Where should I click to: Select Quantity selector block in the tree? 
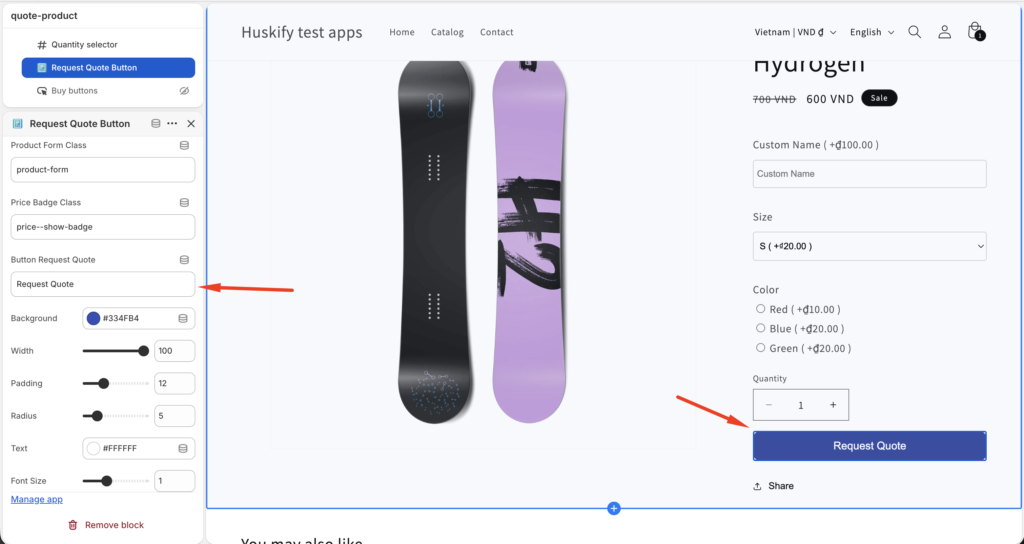pyautogui.click(x=84, y=45)
